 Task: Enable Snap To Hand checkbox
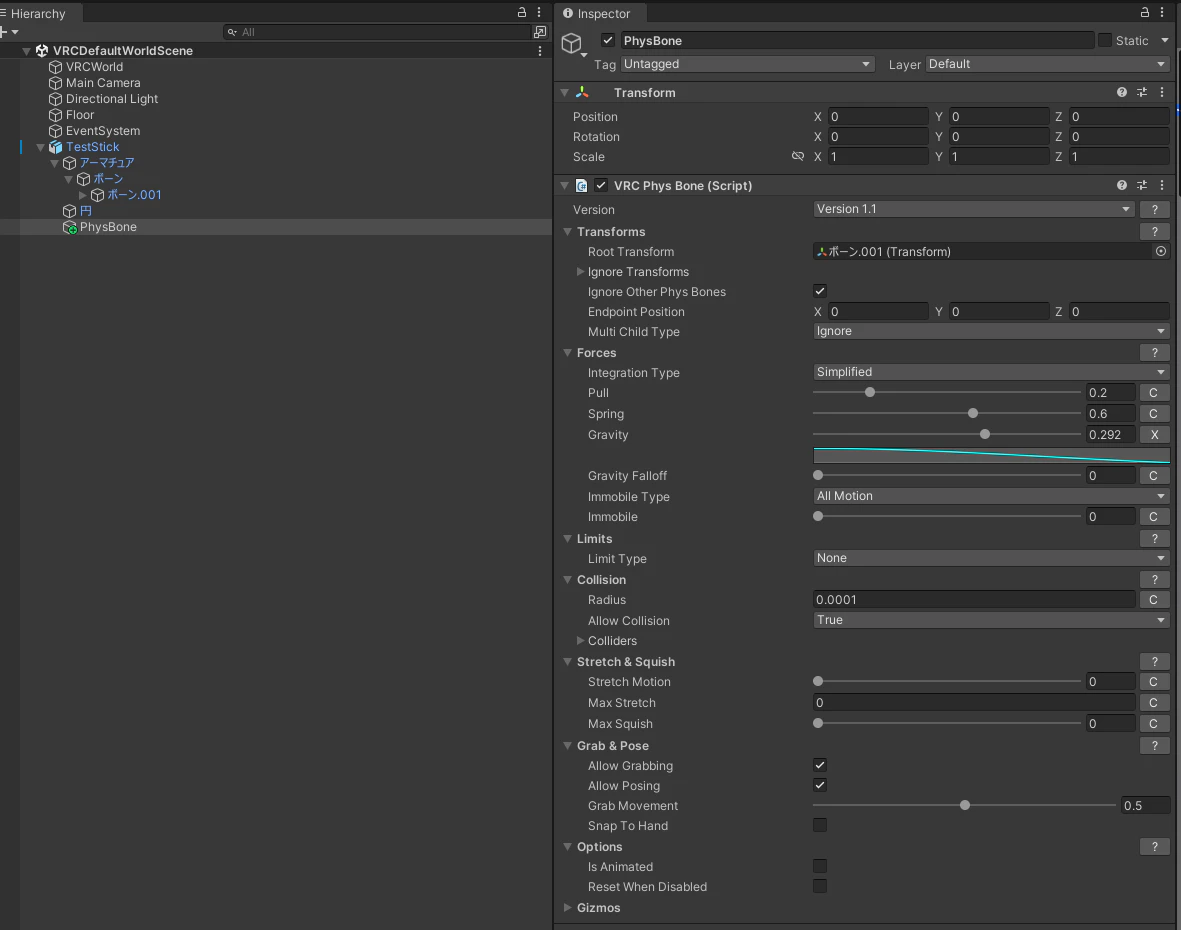[820, 825]
